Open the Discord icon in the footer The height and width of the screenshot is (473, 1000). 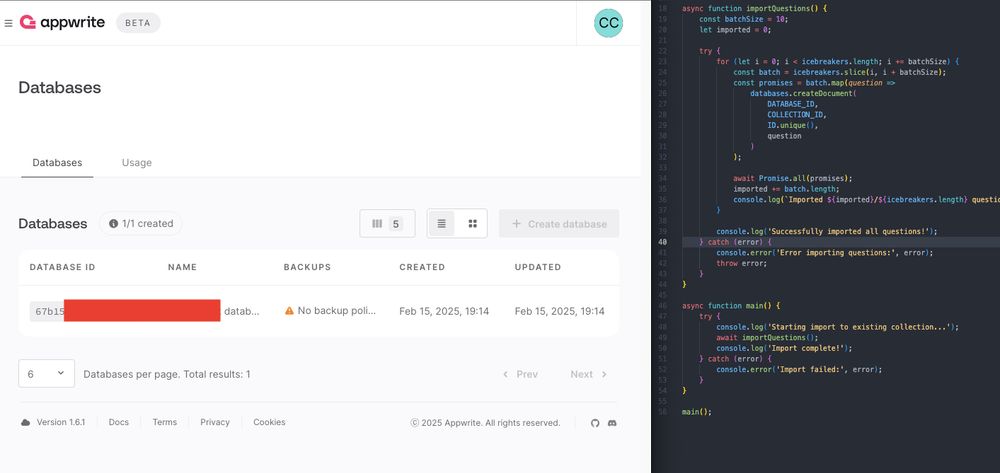click(612, 423)
